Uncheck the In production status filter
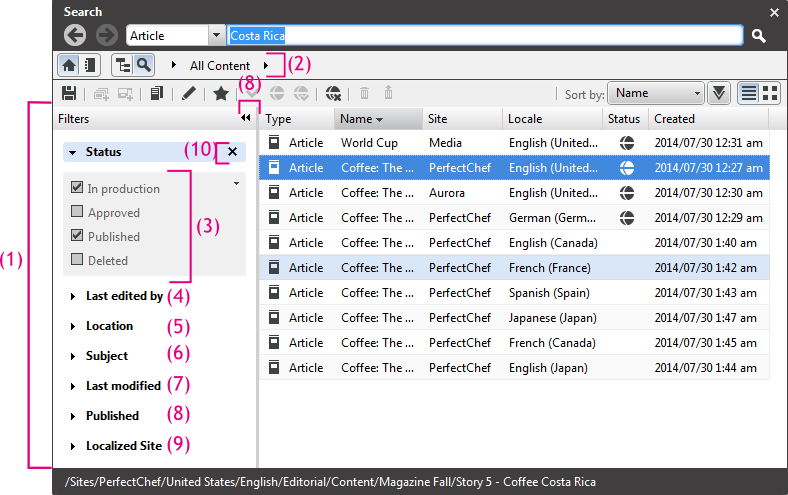This screenshot has height=495, width=788. [x=77, y=188]
